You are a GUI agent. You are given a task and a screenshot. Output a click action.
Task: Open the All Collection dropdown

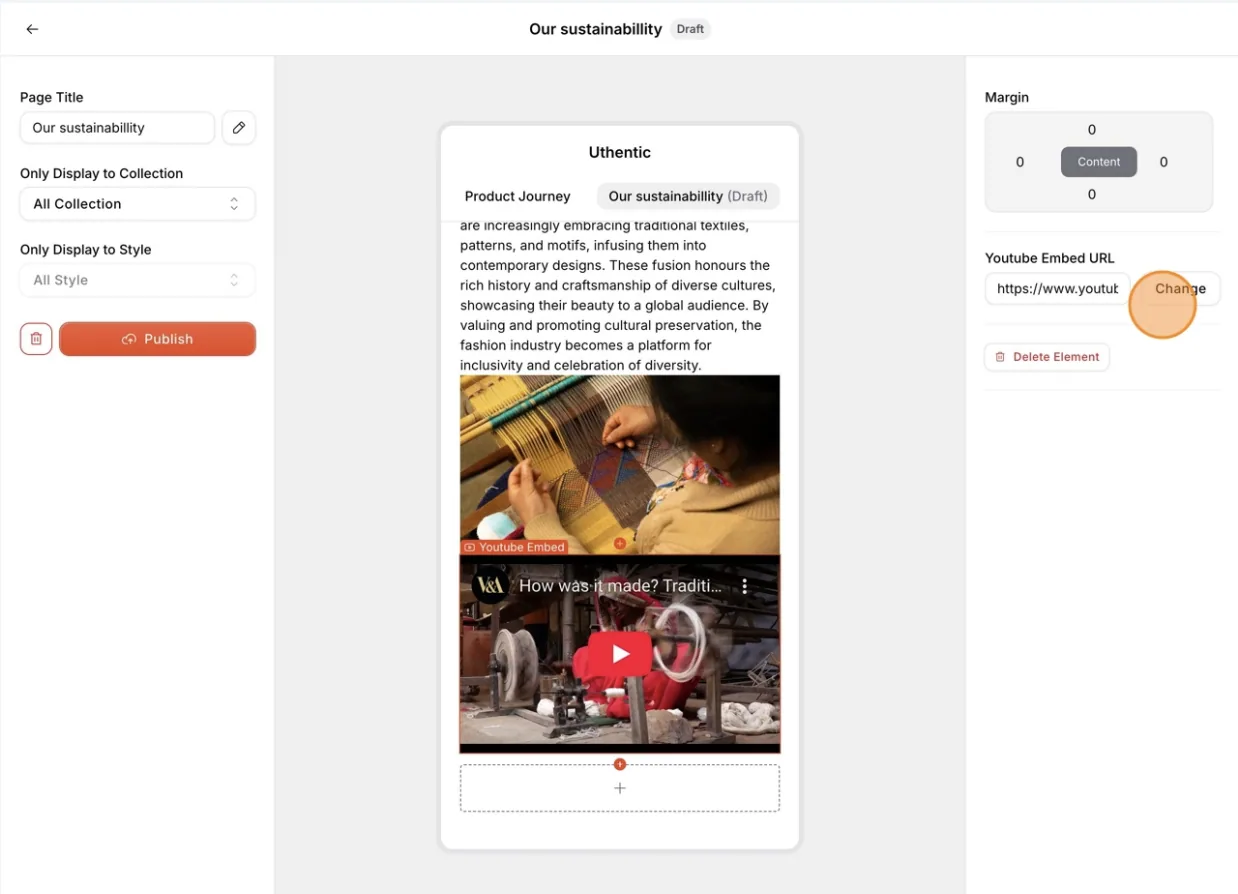(x=137, y=204)
